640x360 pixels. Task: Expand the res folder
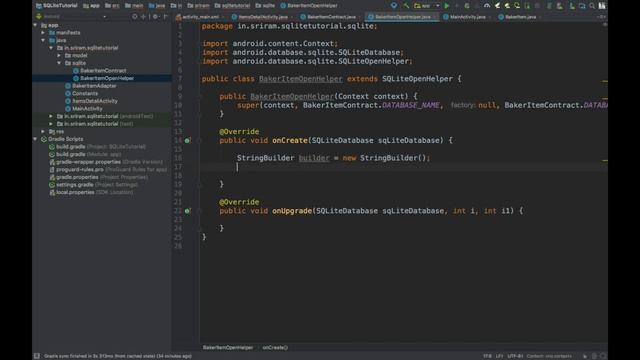43,131
